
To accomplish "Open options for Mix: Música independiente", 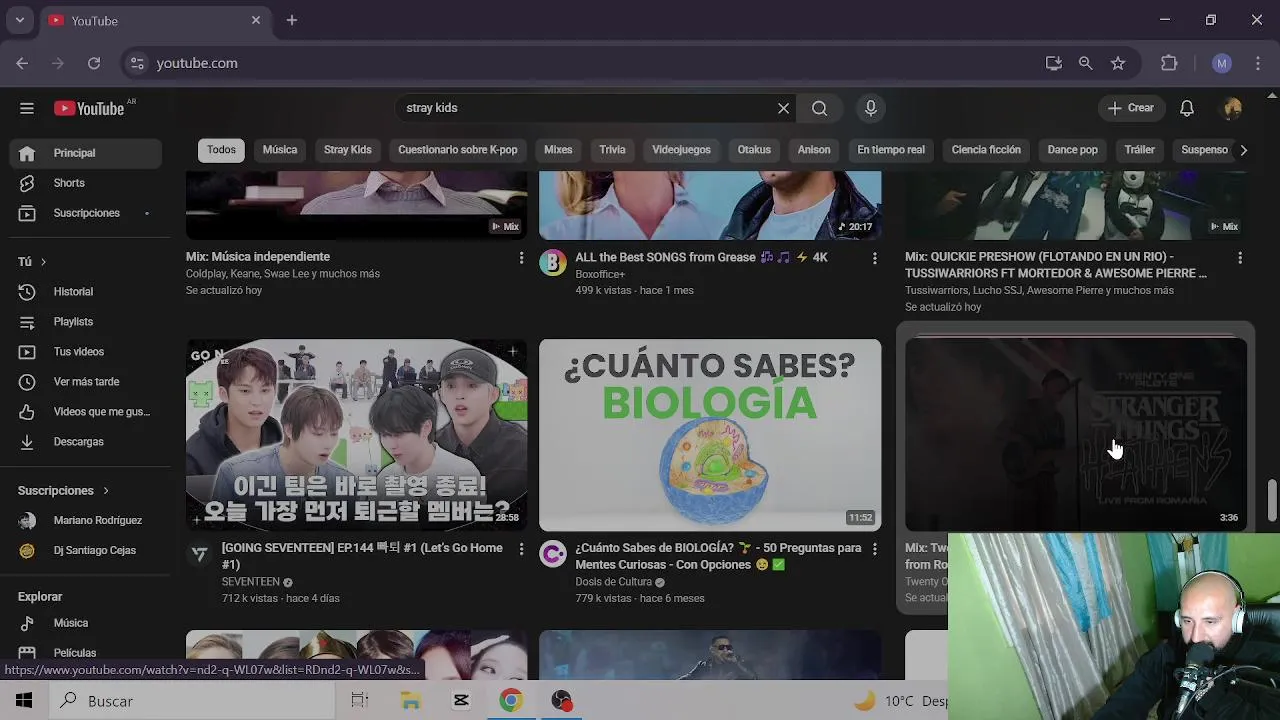I will [521, 258].
